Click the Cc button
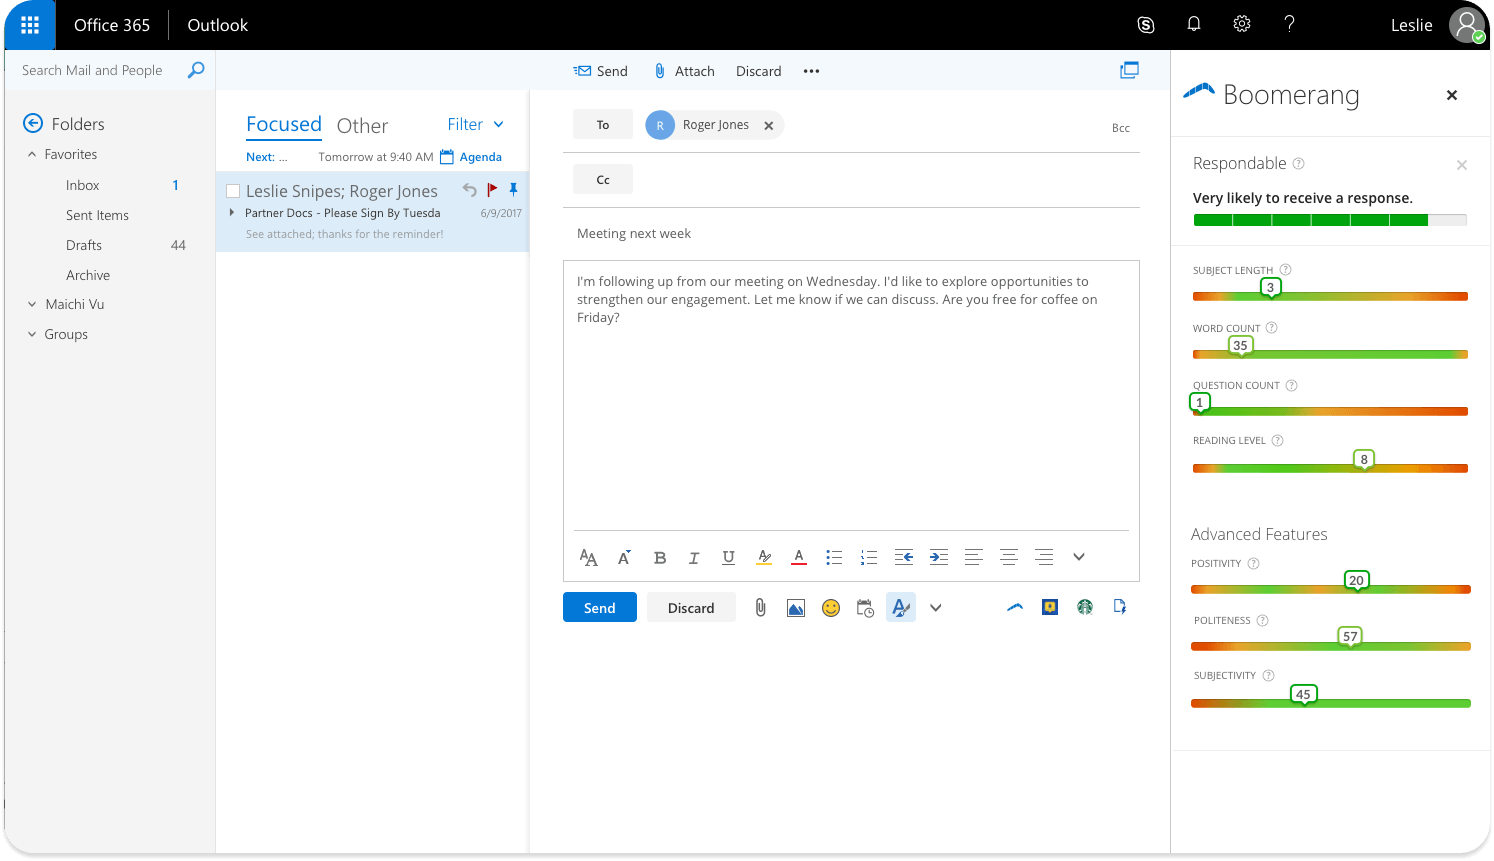The image size is (1494, 861). (x=603, y=180)
